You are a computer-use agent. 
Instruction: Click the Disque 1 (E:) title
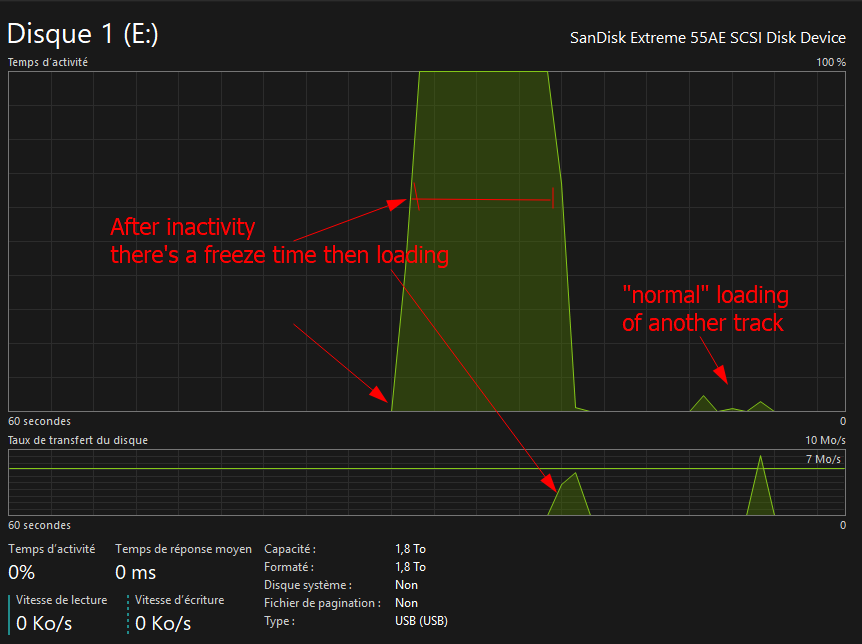83,34
